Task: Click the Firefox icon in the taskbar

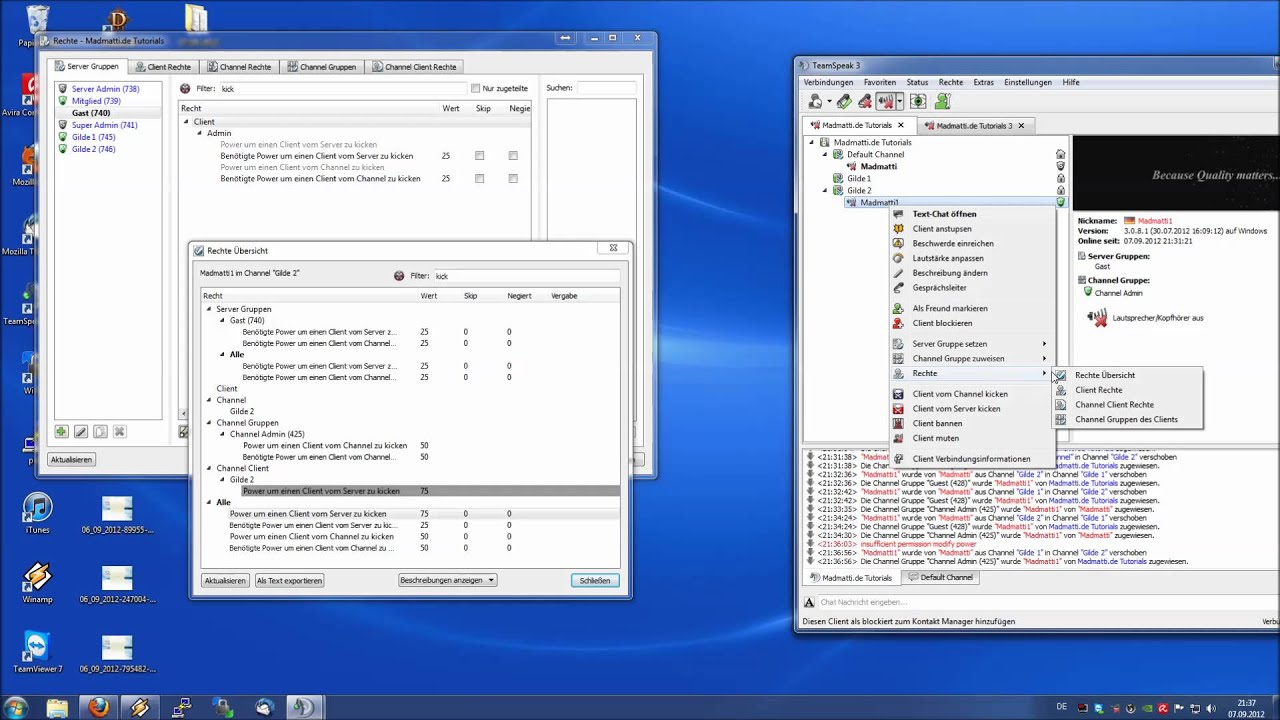Action: click(x=98, y=707)
